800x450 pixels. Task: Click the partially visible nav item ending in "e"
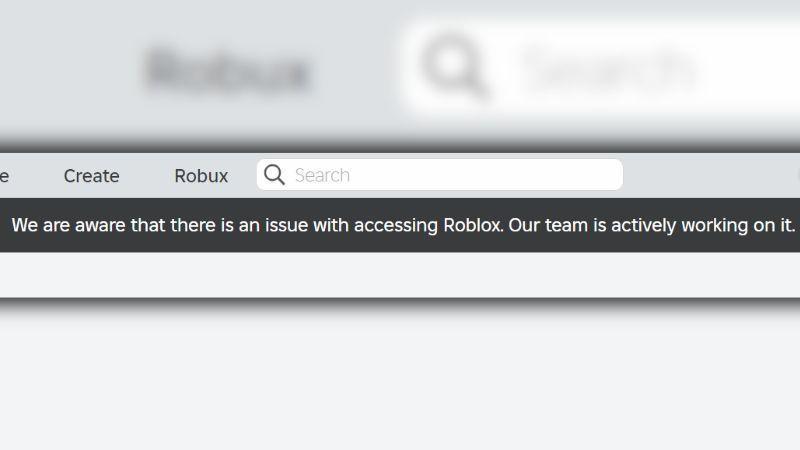point(4,177)
